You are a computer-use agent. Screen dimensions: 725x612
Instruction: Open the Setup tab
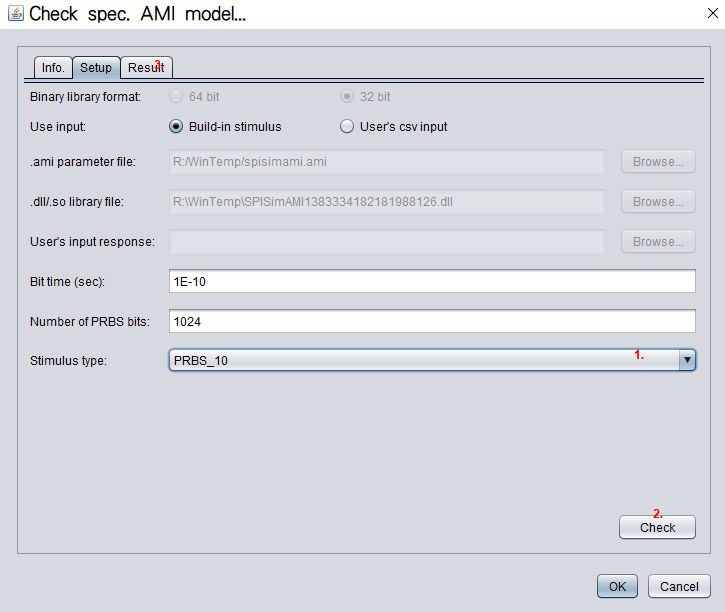96,68
